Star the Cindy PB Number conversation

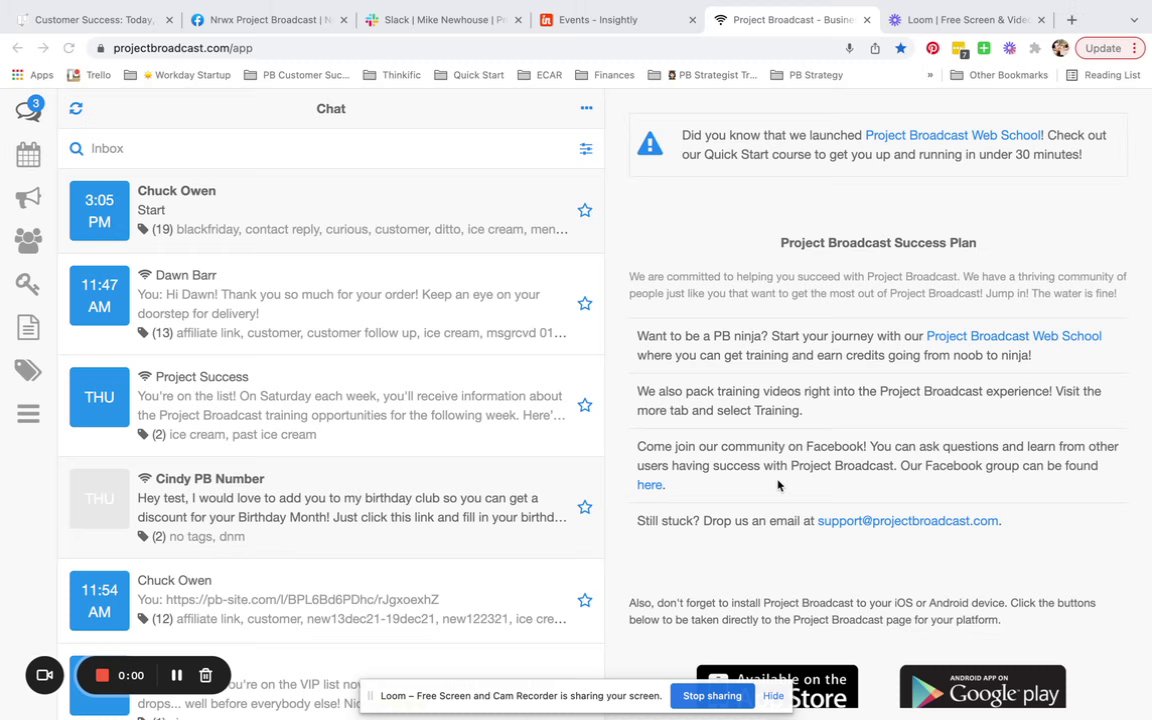(585, 507)
